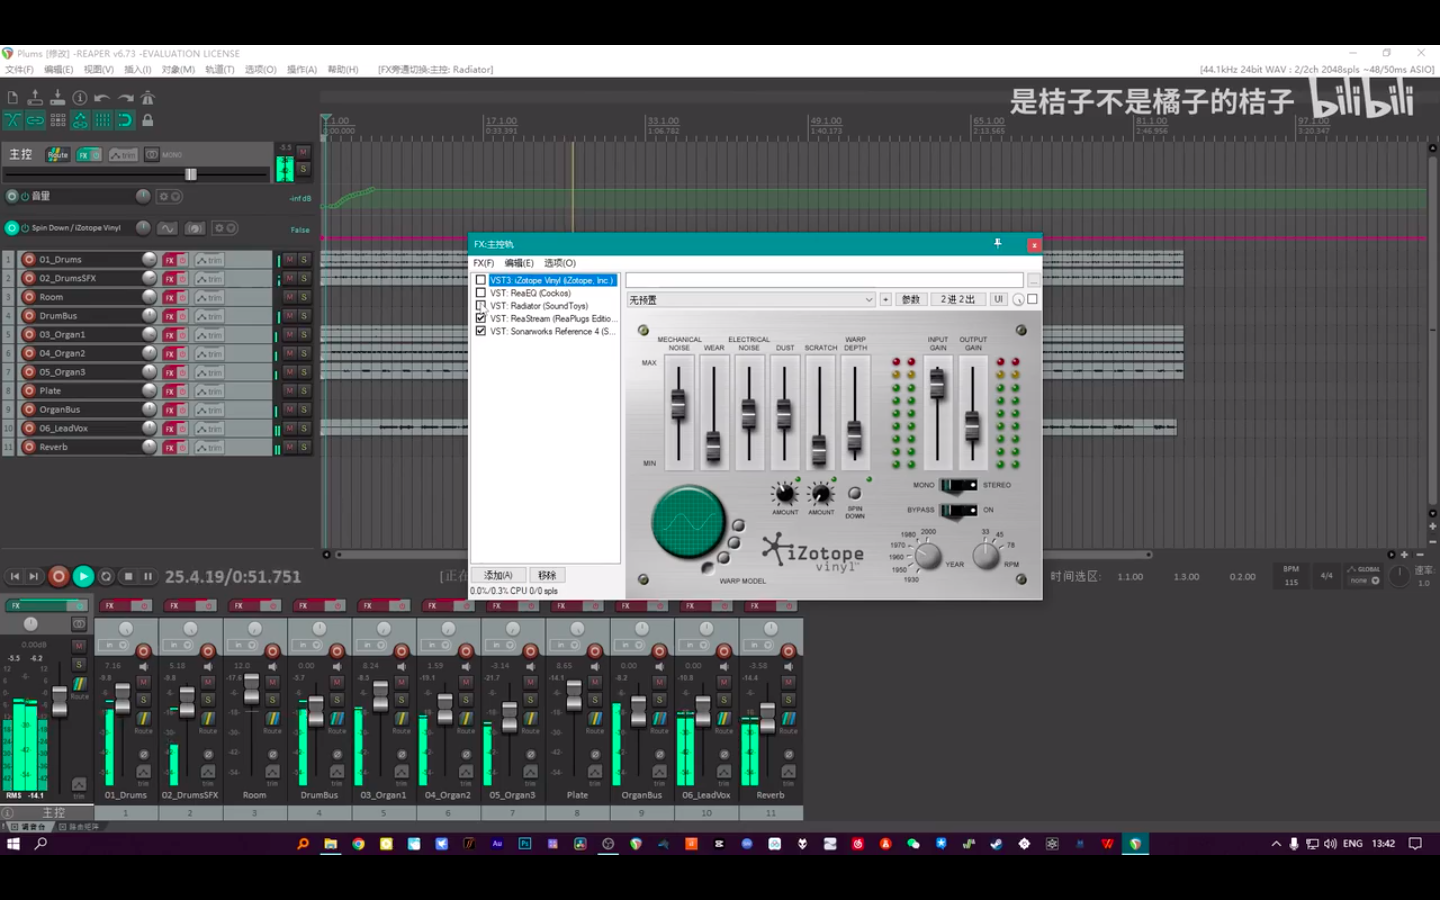Toggle the transport Repeat loop button
Viewport: 1440px width, 900px height.
[106, 576]
